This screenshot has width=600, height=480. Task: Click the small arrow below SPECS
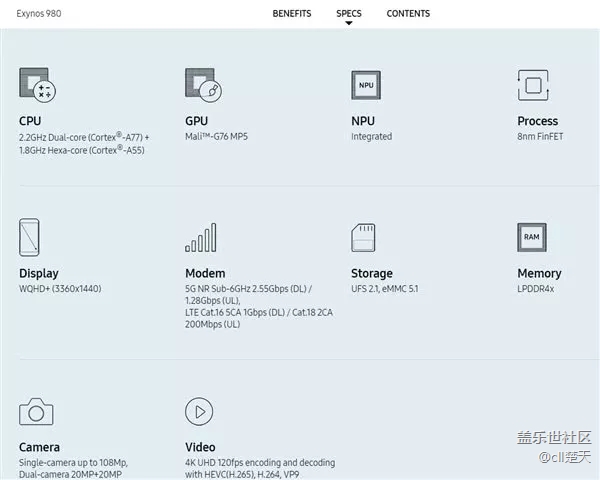click(x=349, y=23)
